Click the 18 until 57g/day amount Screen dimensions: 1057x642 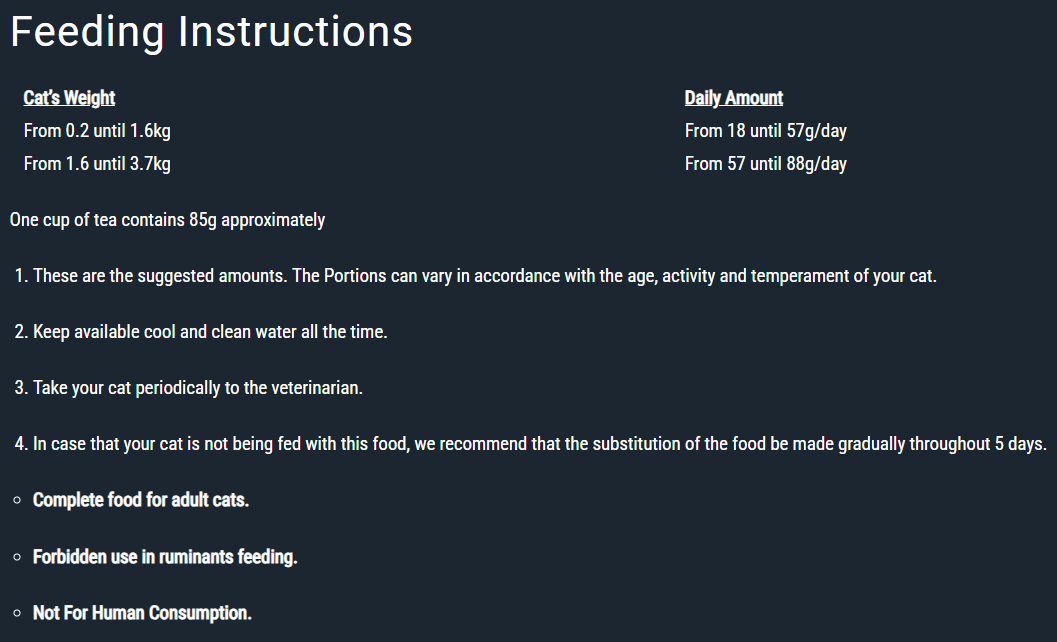tap(766, 131)
